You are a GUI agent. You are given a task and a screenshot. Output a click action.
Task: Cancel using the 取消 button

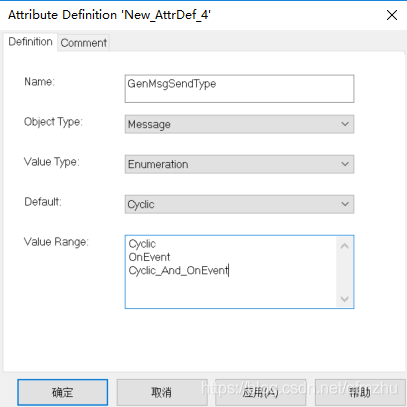(162, 392)
